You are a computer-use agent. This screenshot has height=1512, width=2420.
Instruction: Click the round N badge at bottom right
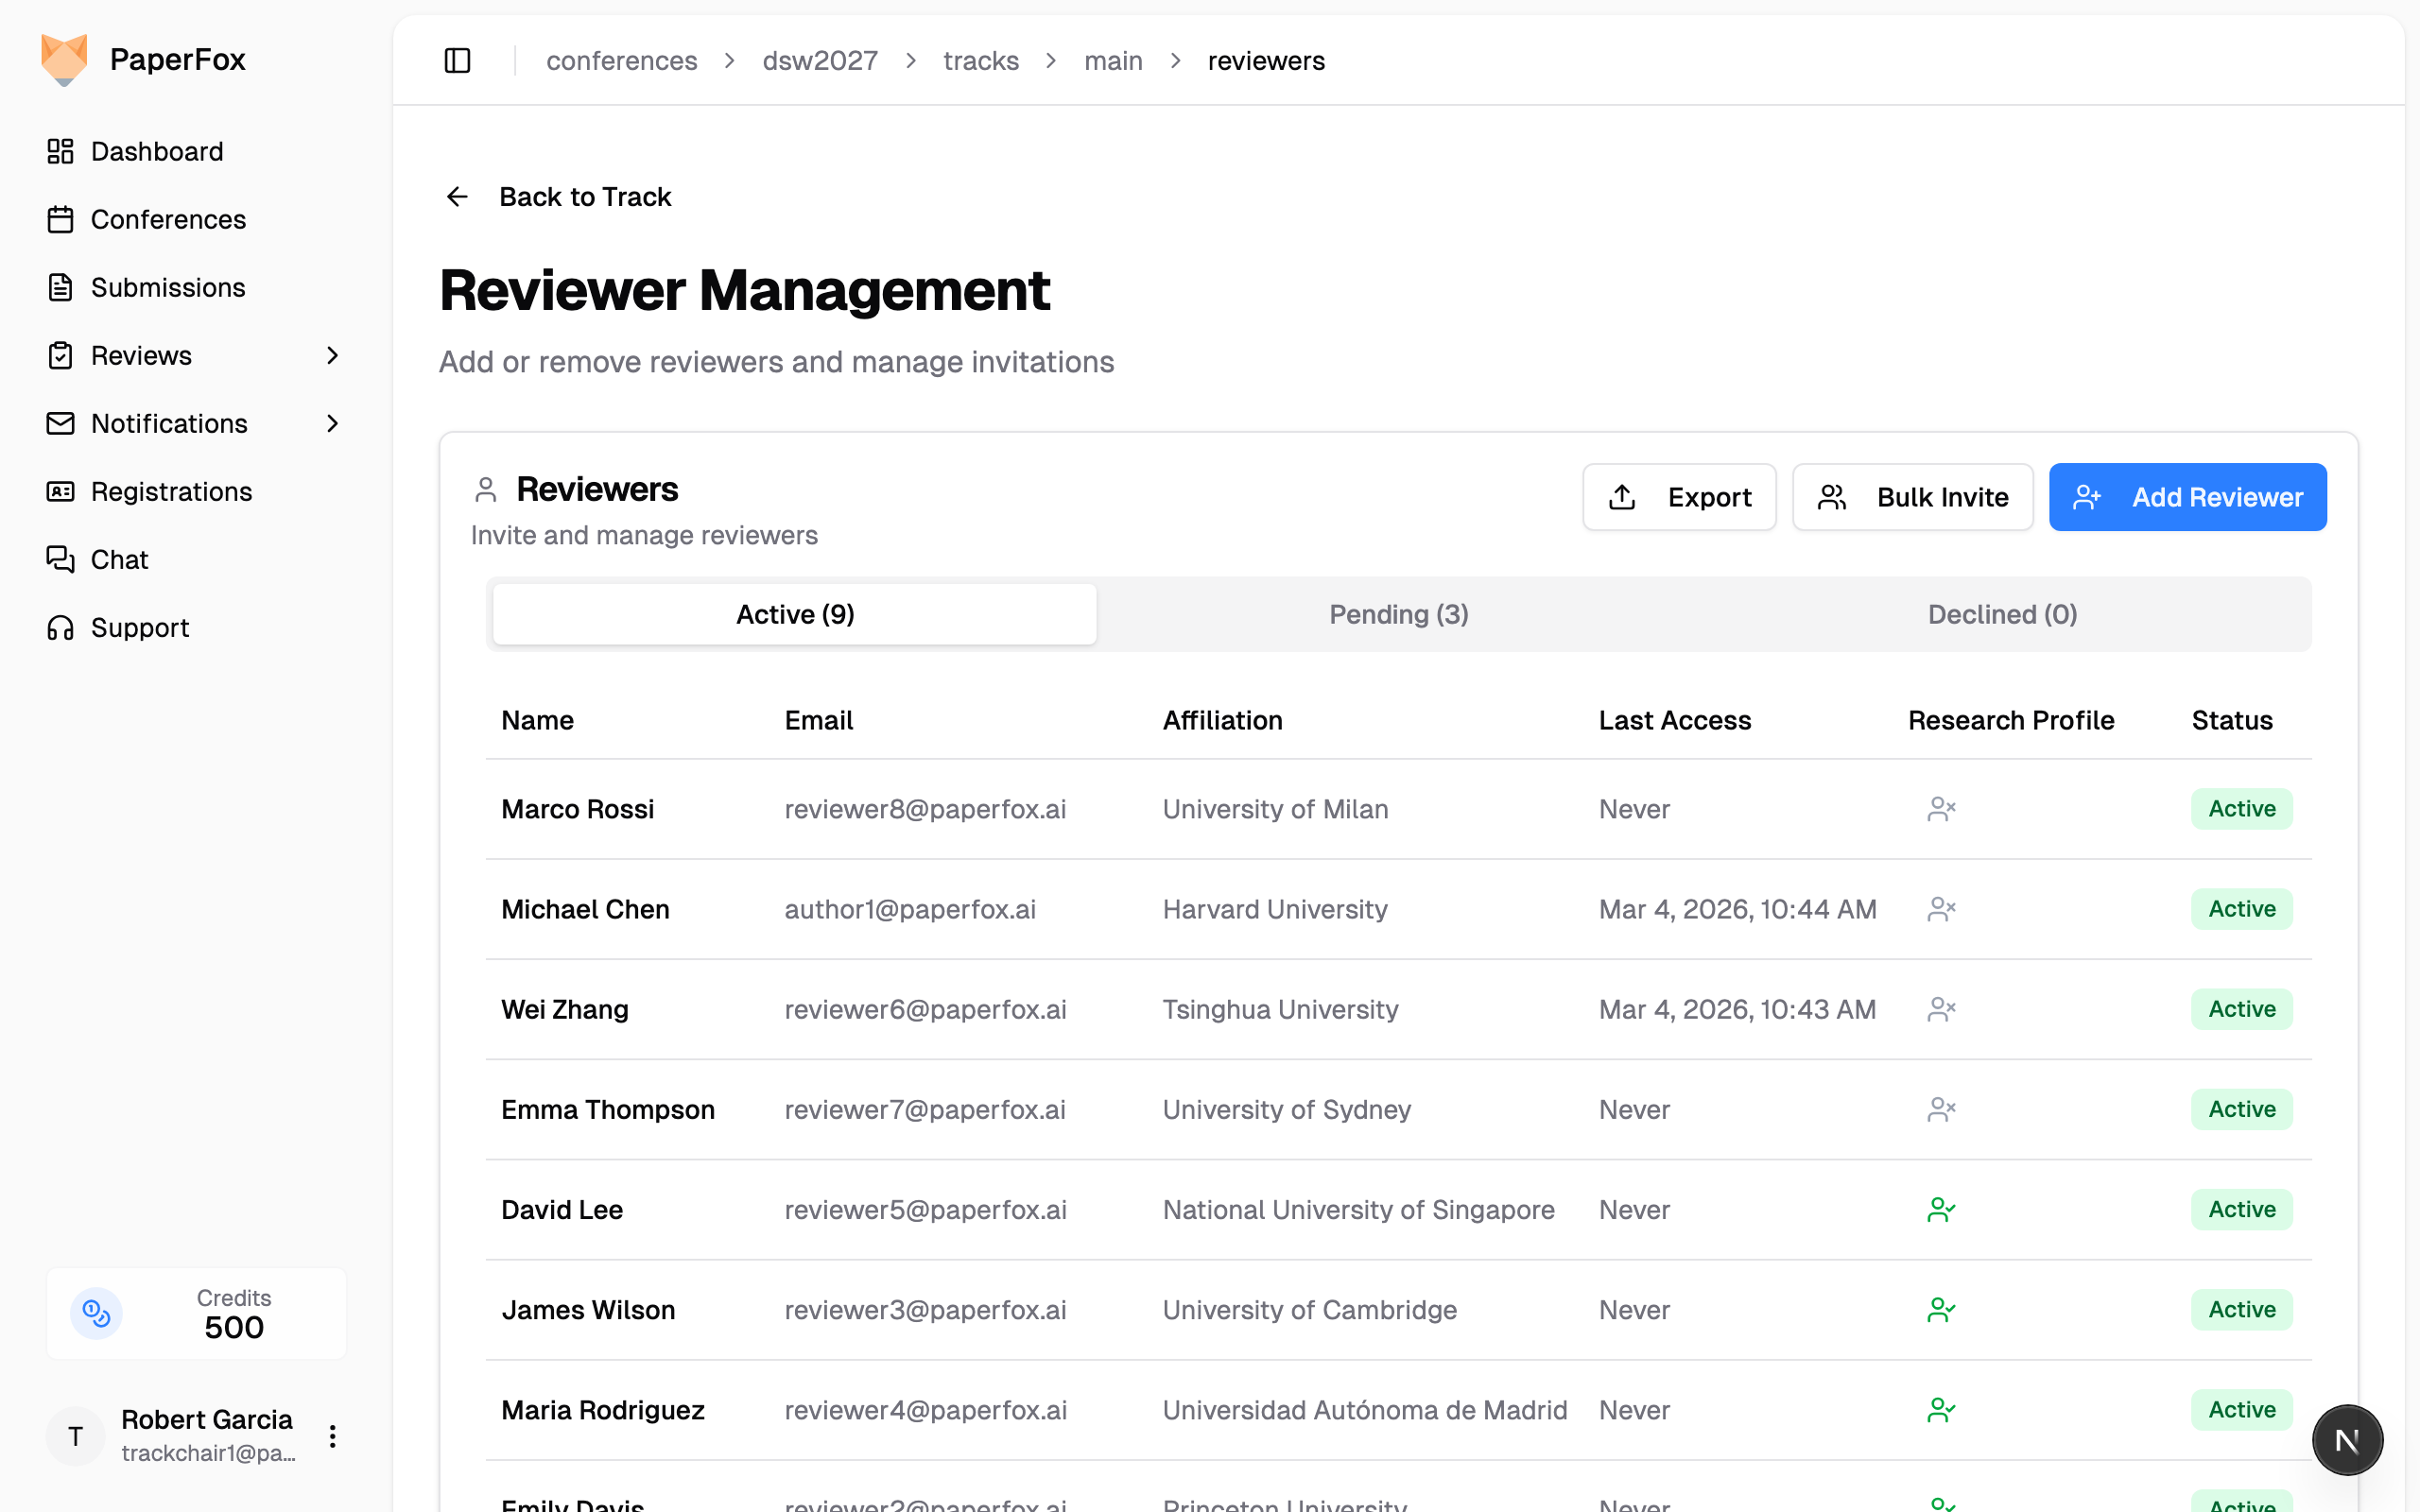point(2346,1439)
